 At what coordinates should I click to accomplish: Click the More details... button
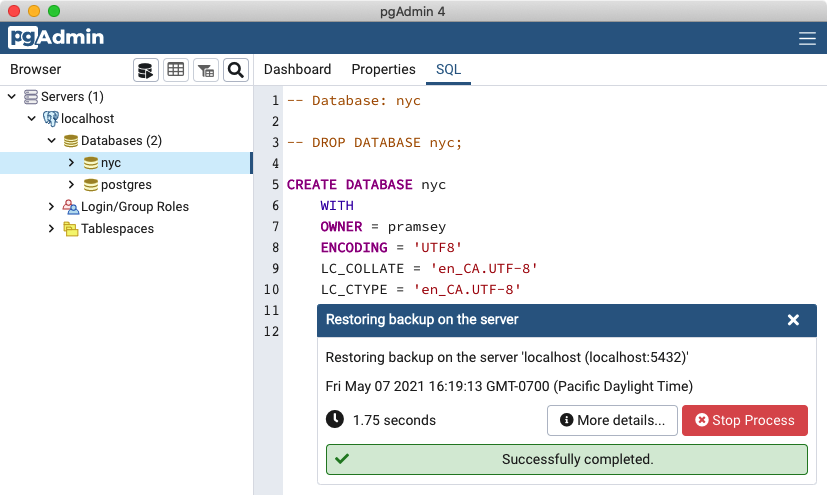612,421
